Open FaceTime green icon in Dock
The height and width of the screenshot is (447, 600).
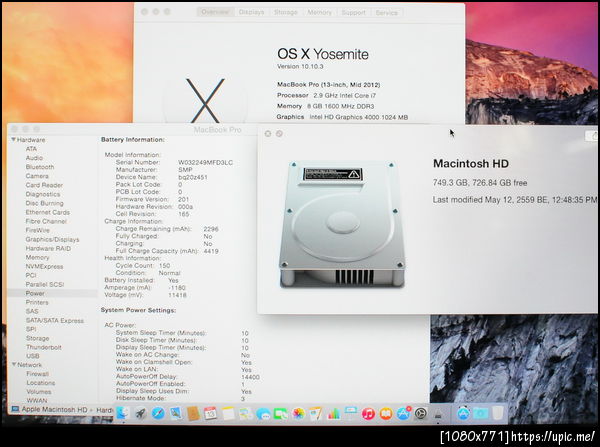280,413
